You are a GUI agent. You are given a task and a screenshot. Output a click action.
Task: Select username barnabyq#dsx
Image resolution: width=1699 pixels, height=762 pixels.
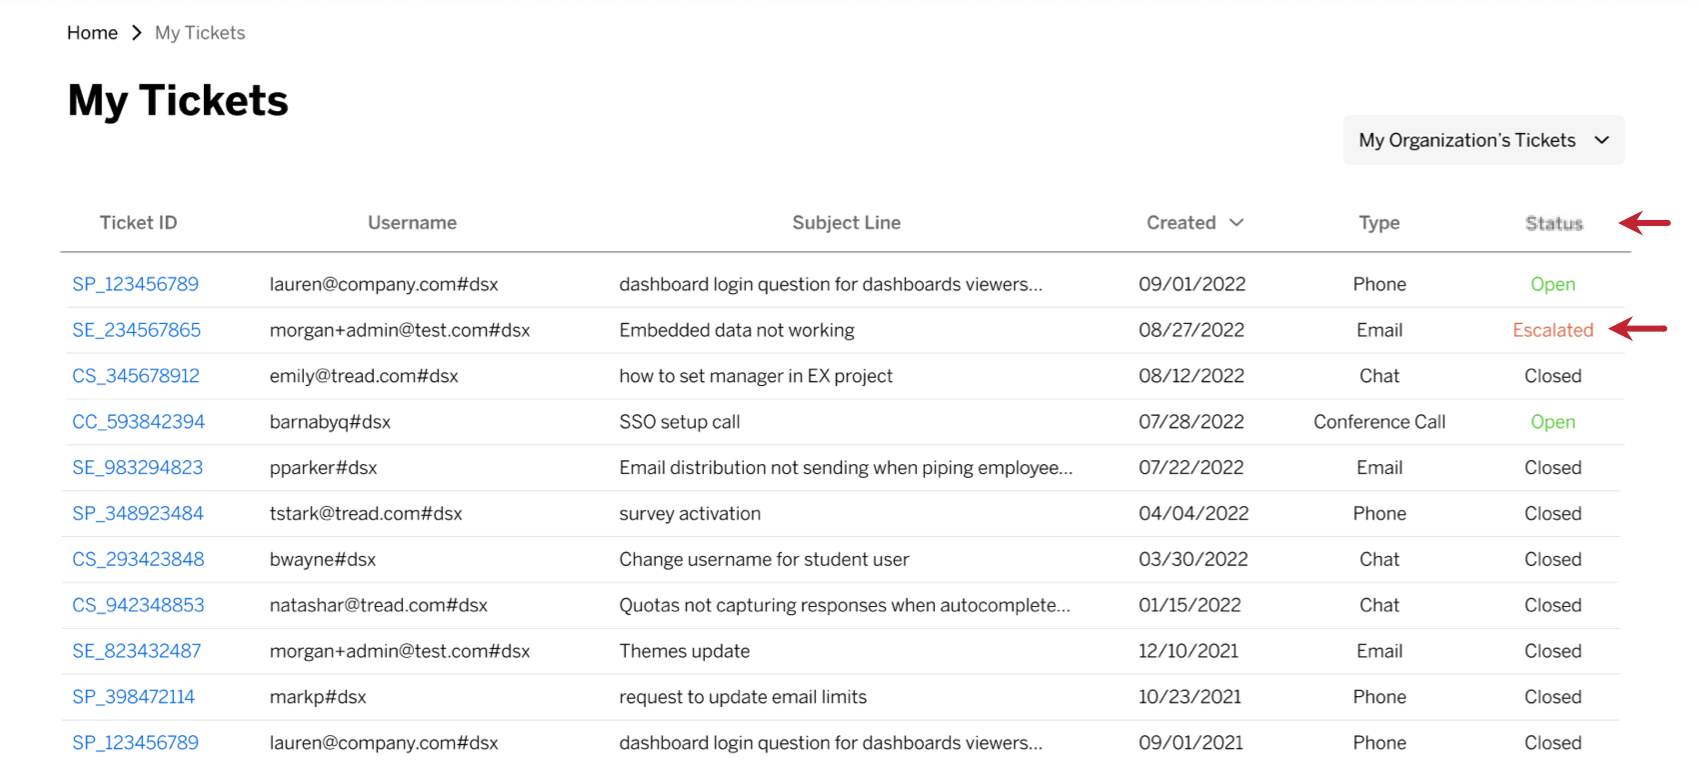(x=330, y=422)
